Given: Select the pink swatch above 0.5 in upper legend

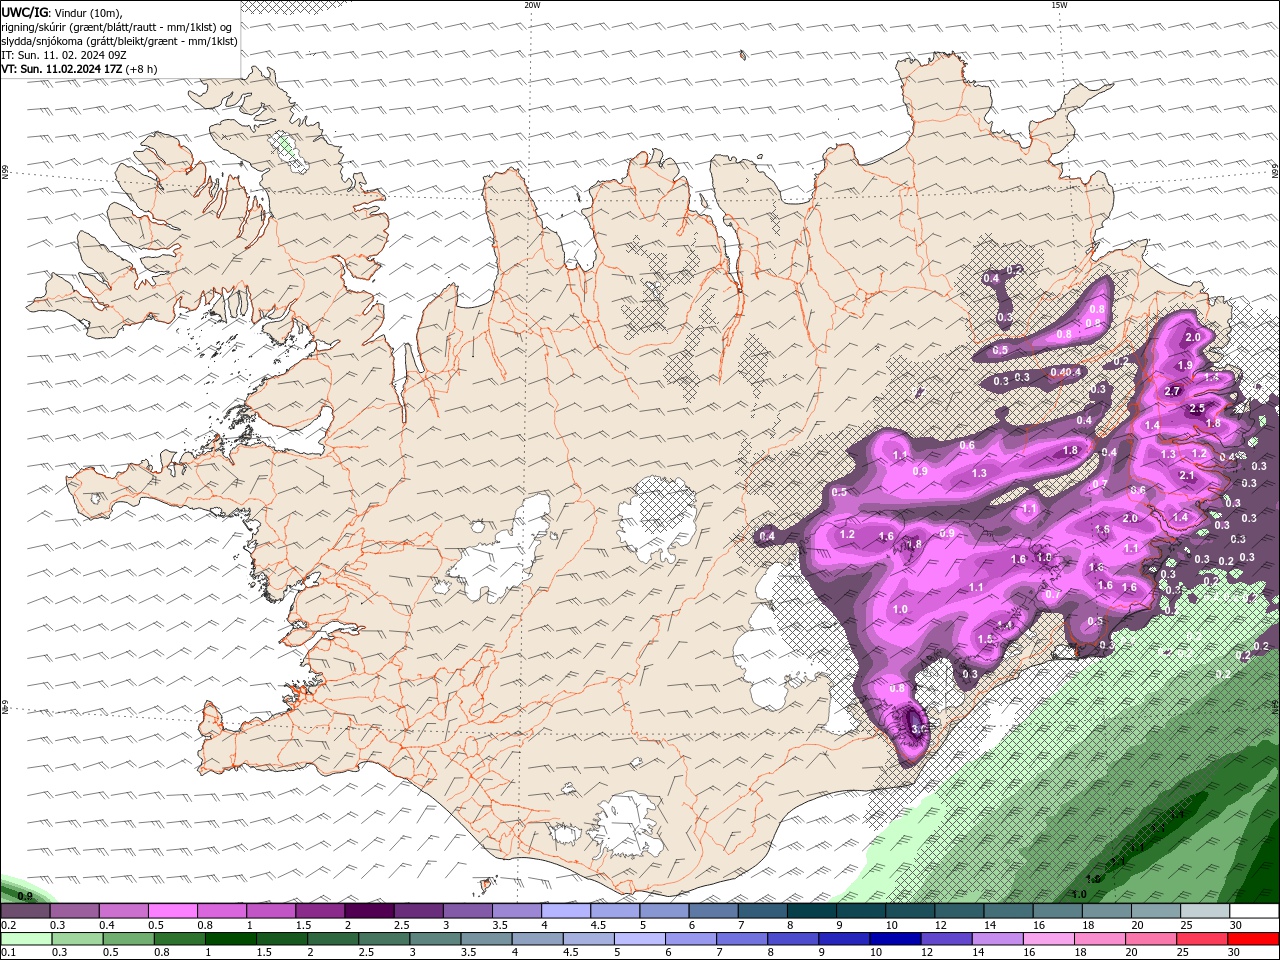Looking at the screenshot, I should coord(172,911).
